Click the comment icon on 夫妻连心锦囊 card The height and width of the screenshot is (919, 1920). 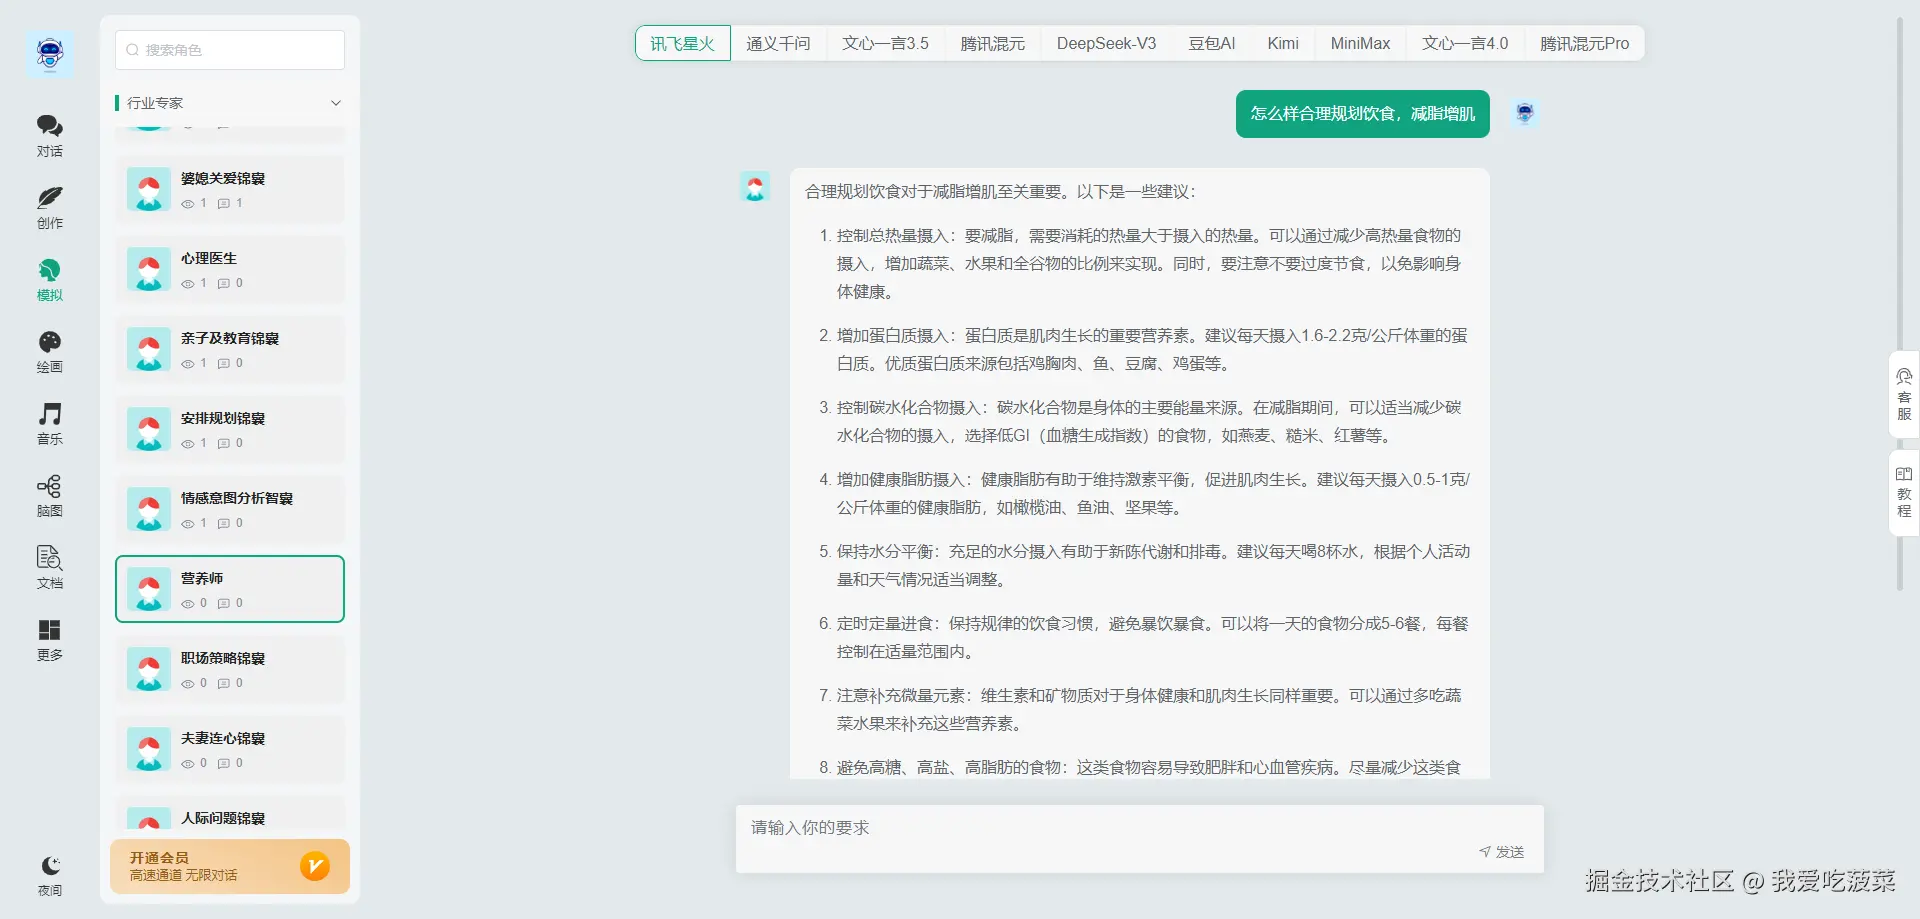coord(224,764)
